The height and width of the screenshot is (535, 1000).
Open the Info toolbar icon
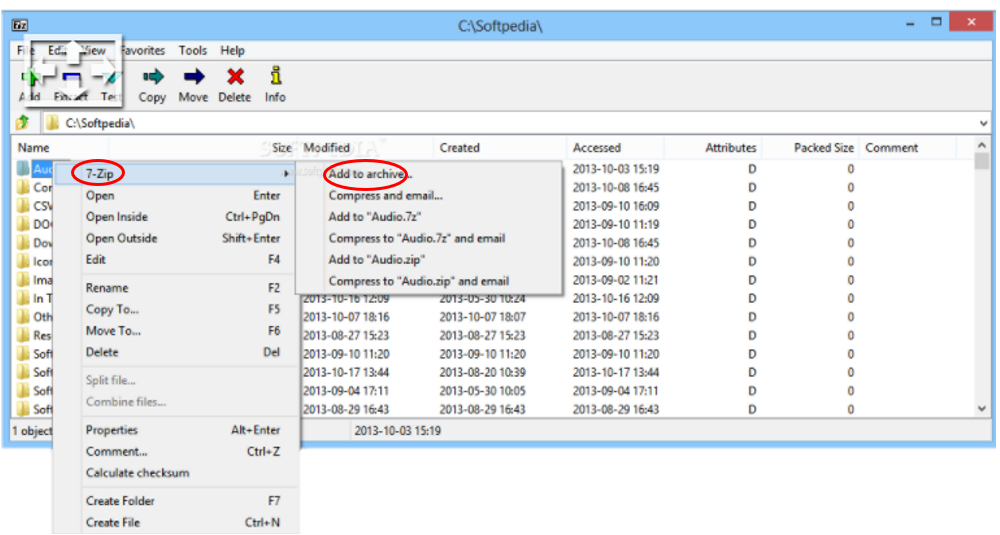(275, 77)
